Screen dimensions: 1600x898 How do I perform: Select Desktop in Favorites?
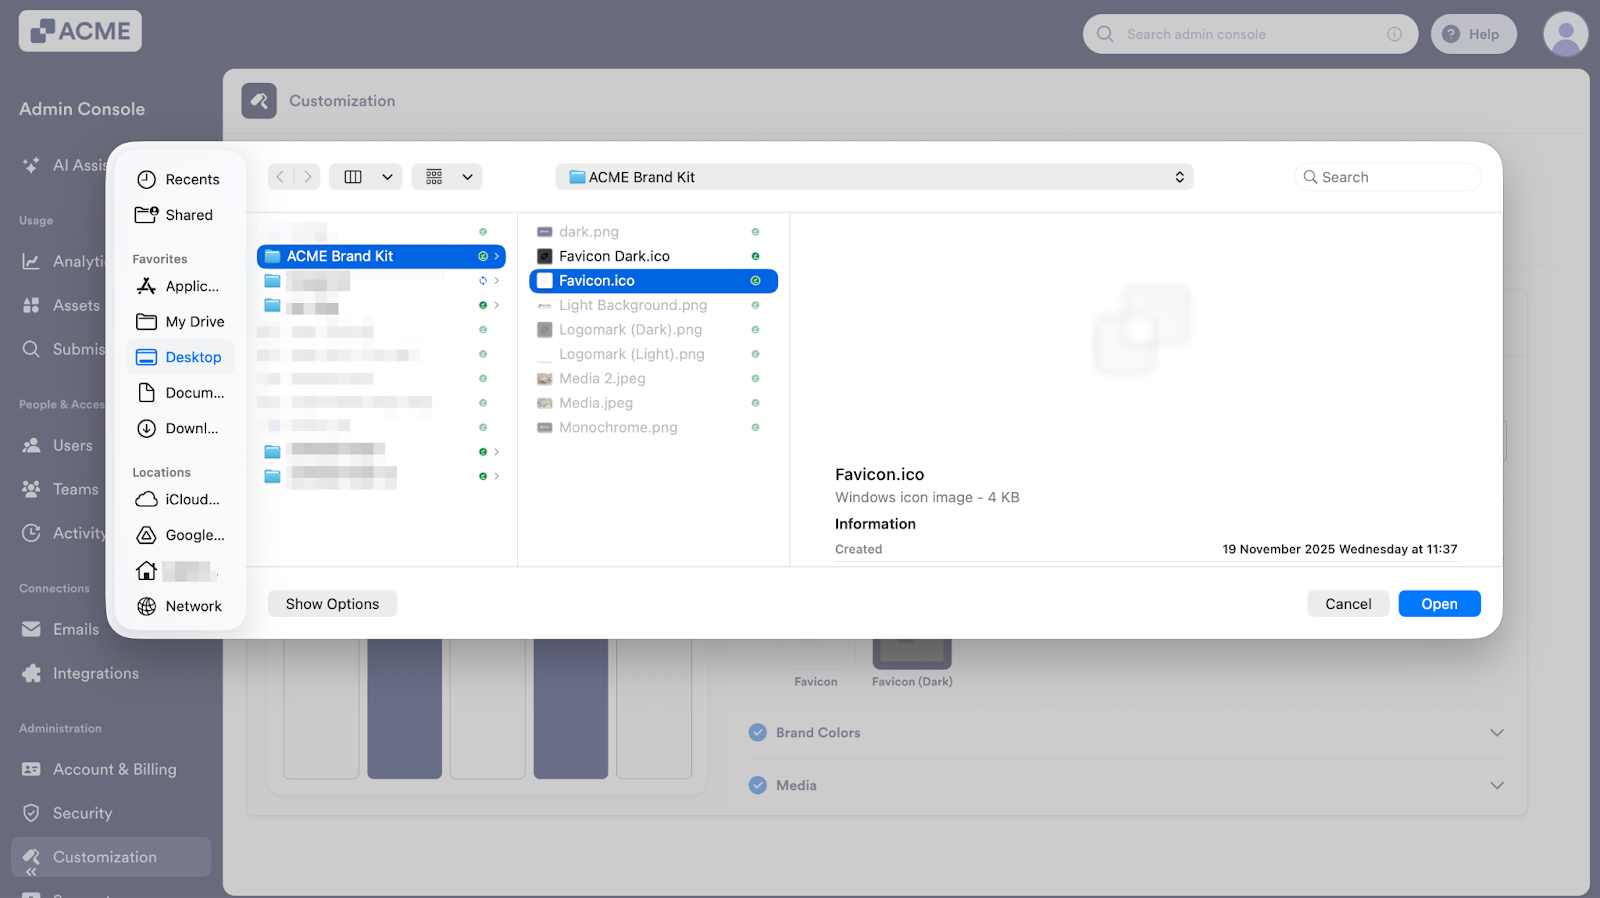pos(180,357)
